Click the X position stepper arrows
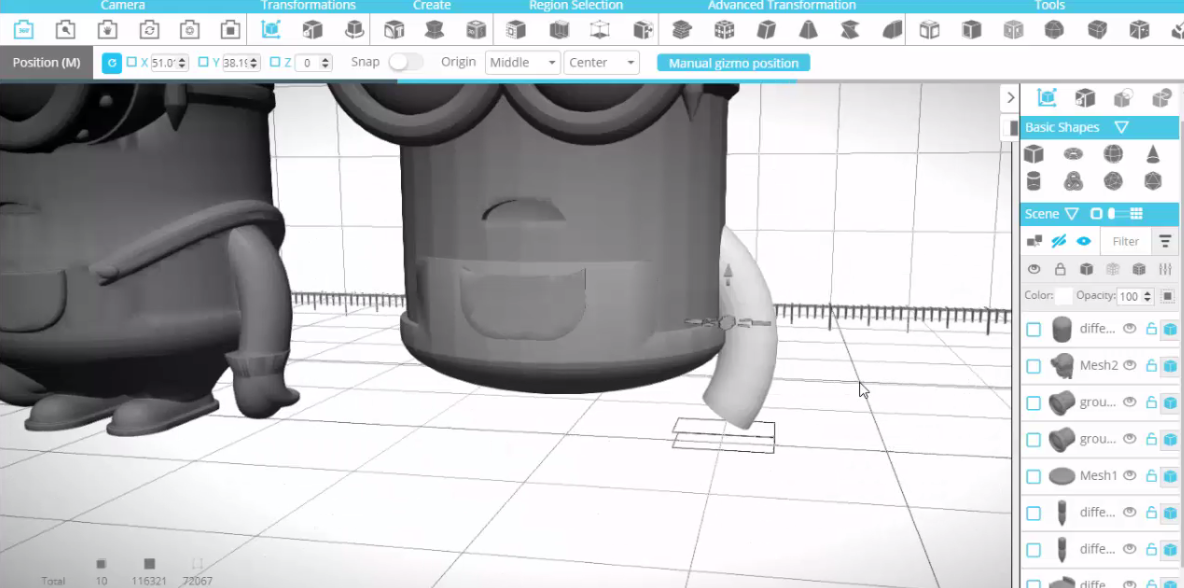Viewport: 1184px width, 588px height. coord(182,63)
